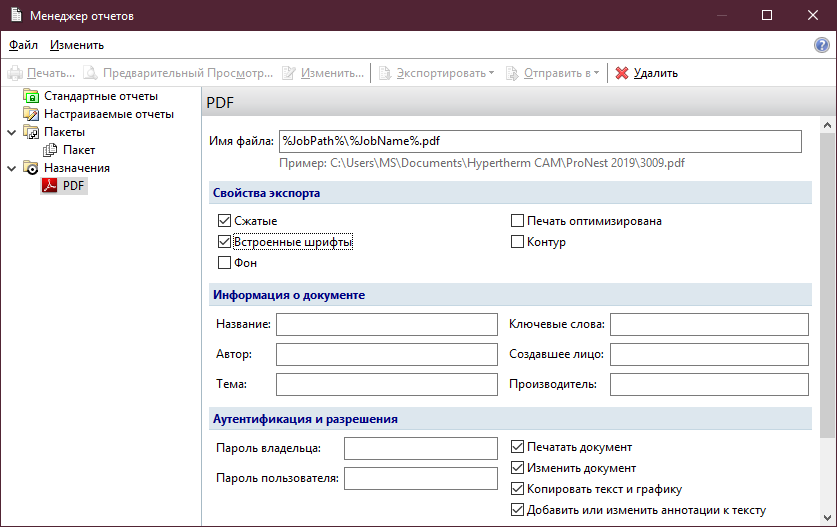The image size is (837, 527).
Task: Click the Производитель field
Action: pos(709,384)
